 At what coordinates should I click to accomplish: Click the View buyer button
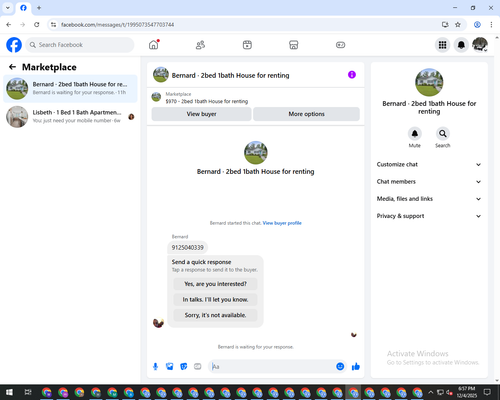click(201, 114)
